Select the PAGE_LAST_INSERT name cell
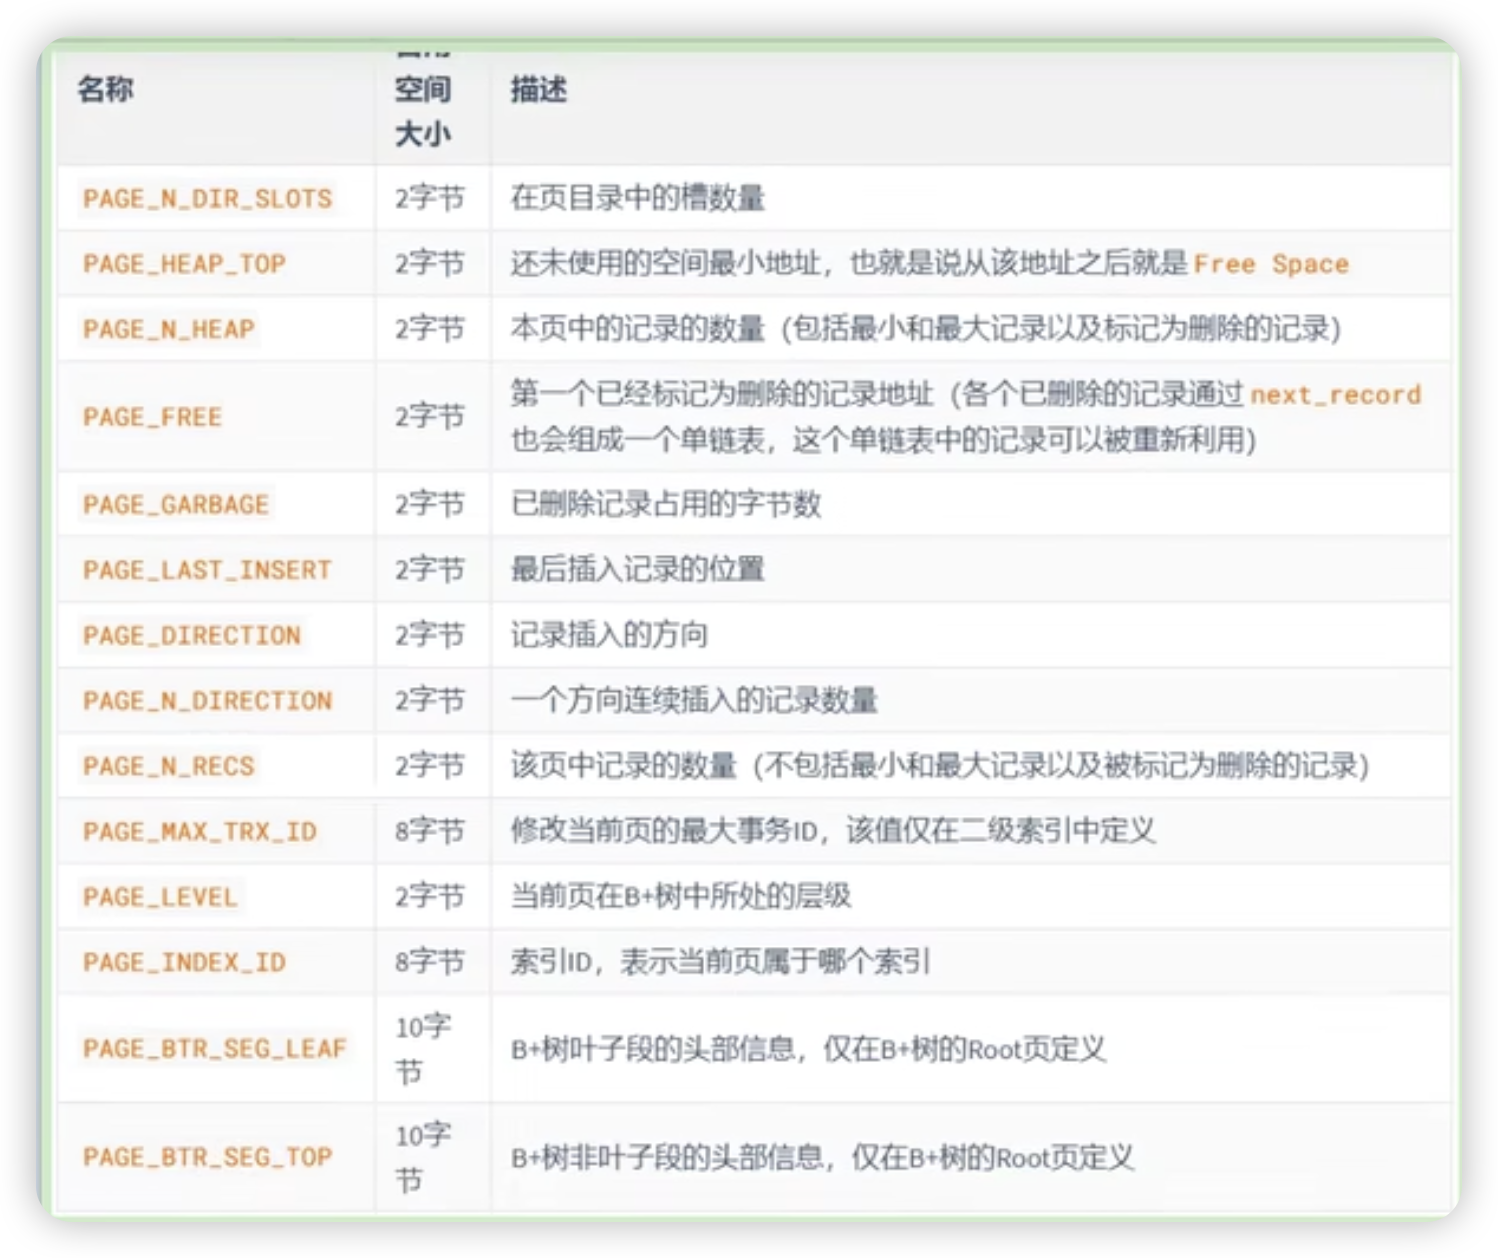The image size is (1498, 1258). point(207,570)
